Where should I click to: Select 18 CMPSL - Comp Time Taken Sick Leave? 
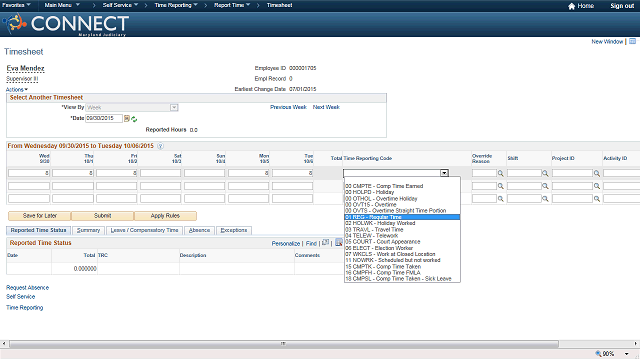402,279
